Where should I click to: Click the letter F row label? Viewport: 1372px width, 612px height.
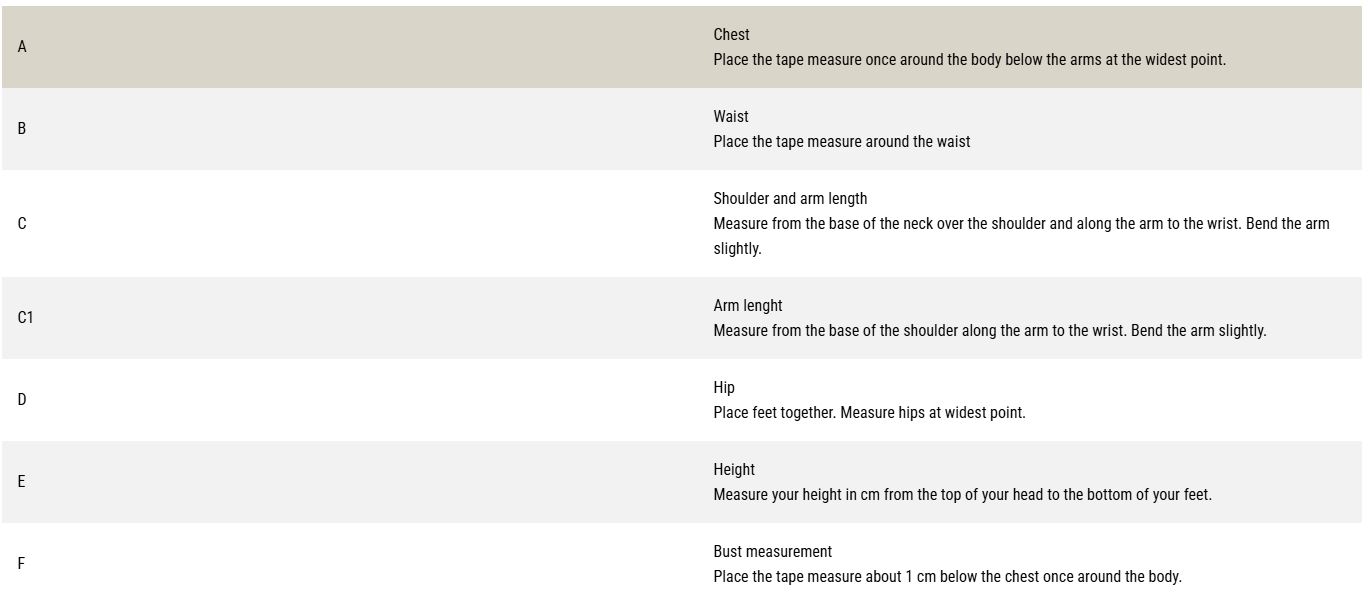[22, 564]
